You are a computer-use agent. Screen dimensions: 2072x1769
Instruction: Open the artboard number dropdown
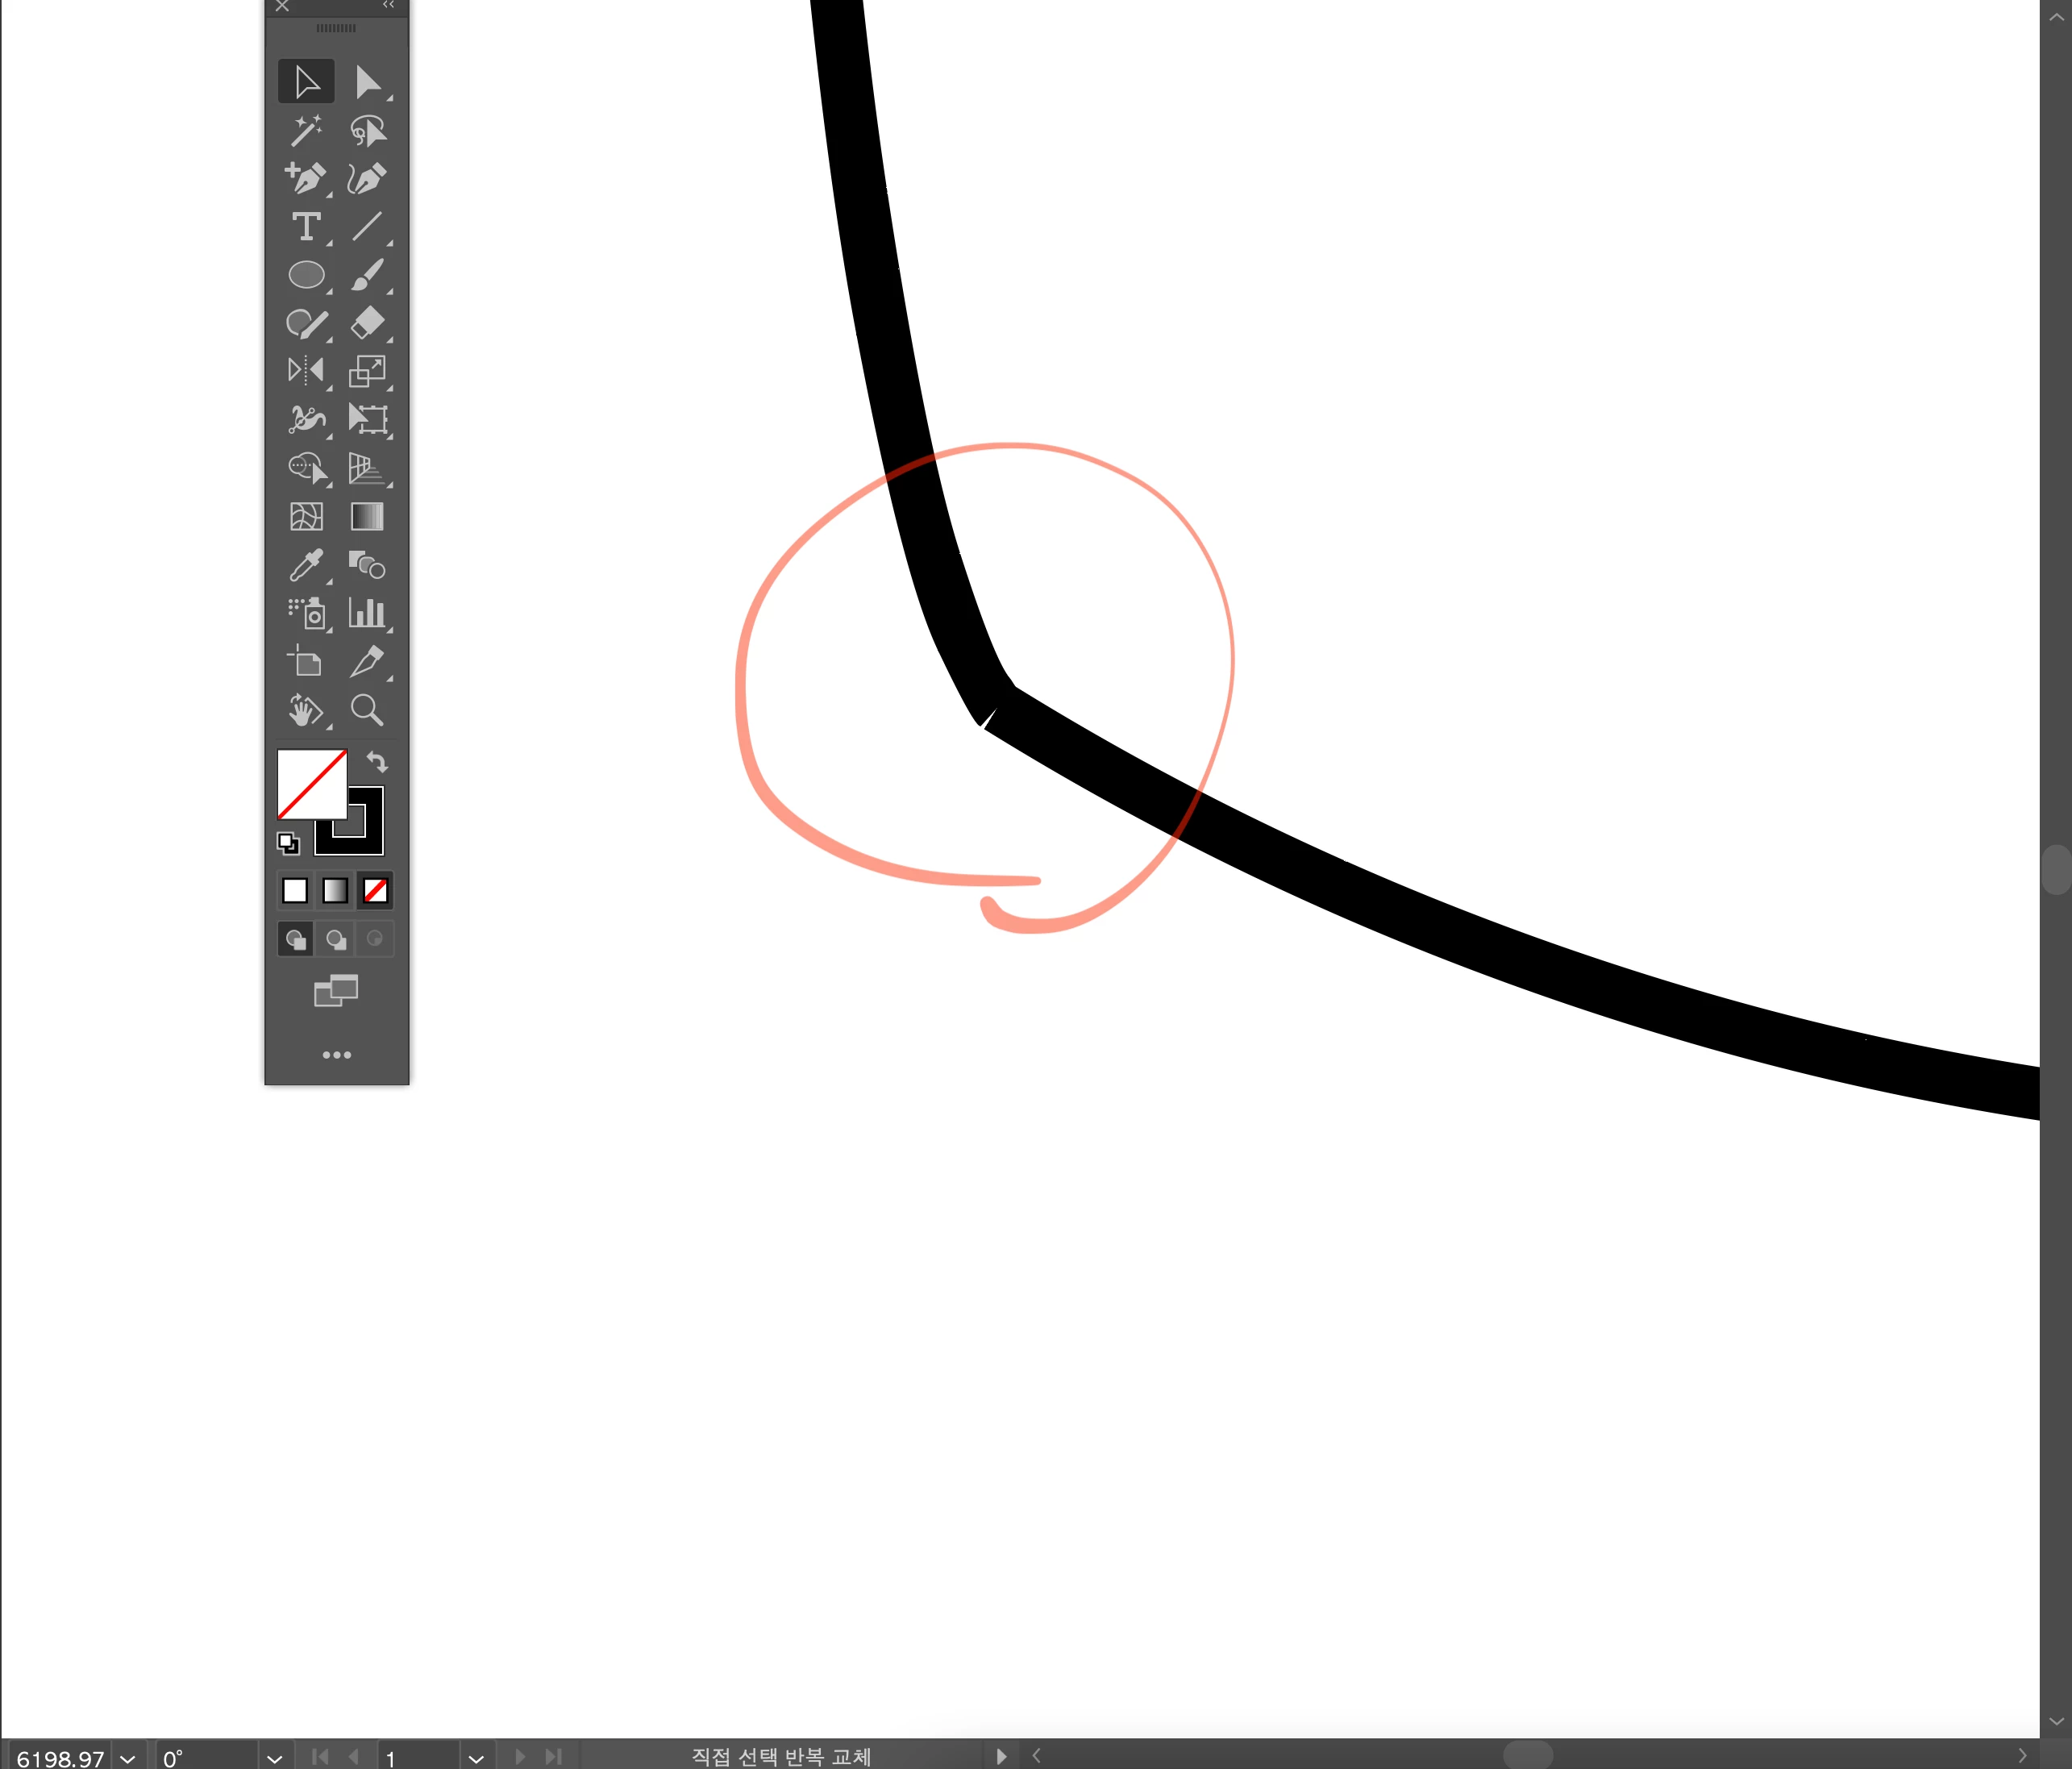click(476, 1758)
